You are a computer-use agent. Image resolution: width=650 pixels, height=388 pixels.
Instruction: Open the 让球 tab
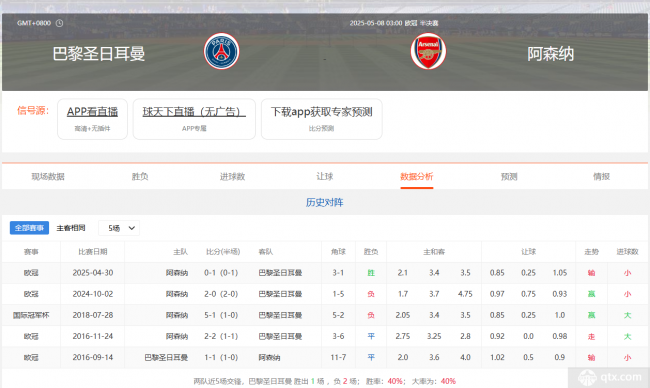[x=325, y=177]
